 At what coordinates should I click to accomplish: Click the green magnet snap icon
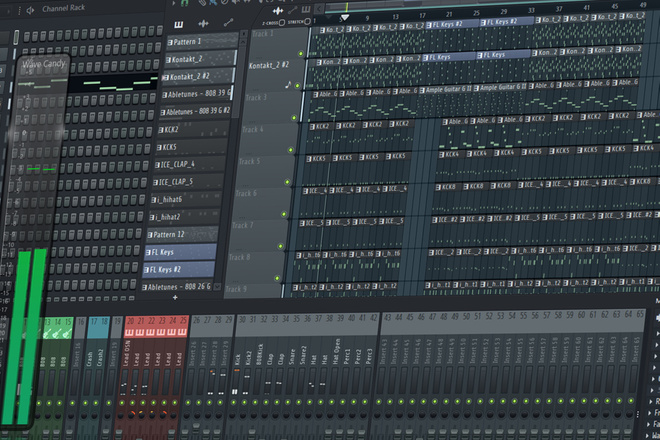[x=184, y=3]
